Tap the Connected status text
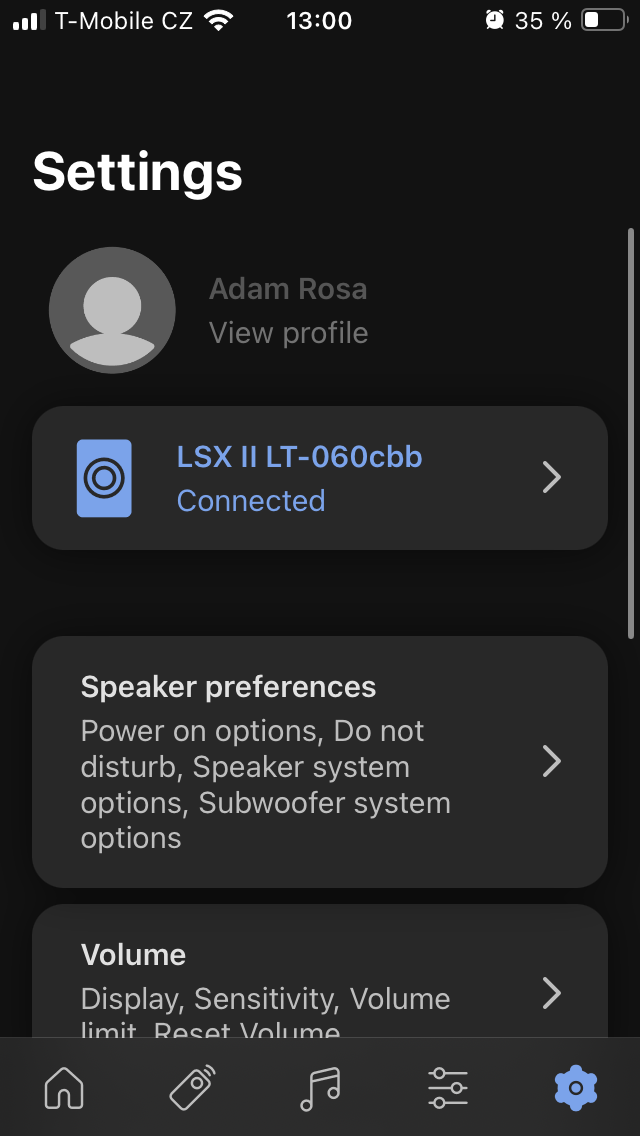Image resolution: width=640 pixels, height=1136 pixels. pyautogui.click(x=251, y=501)
